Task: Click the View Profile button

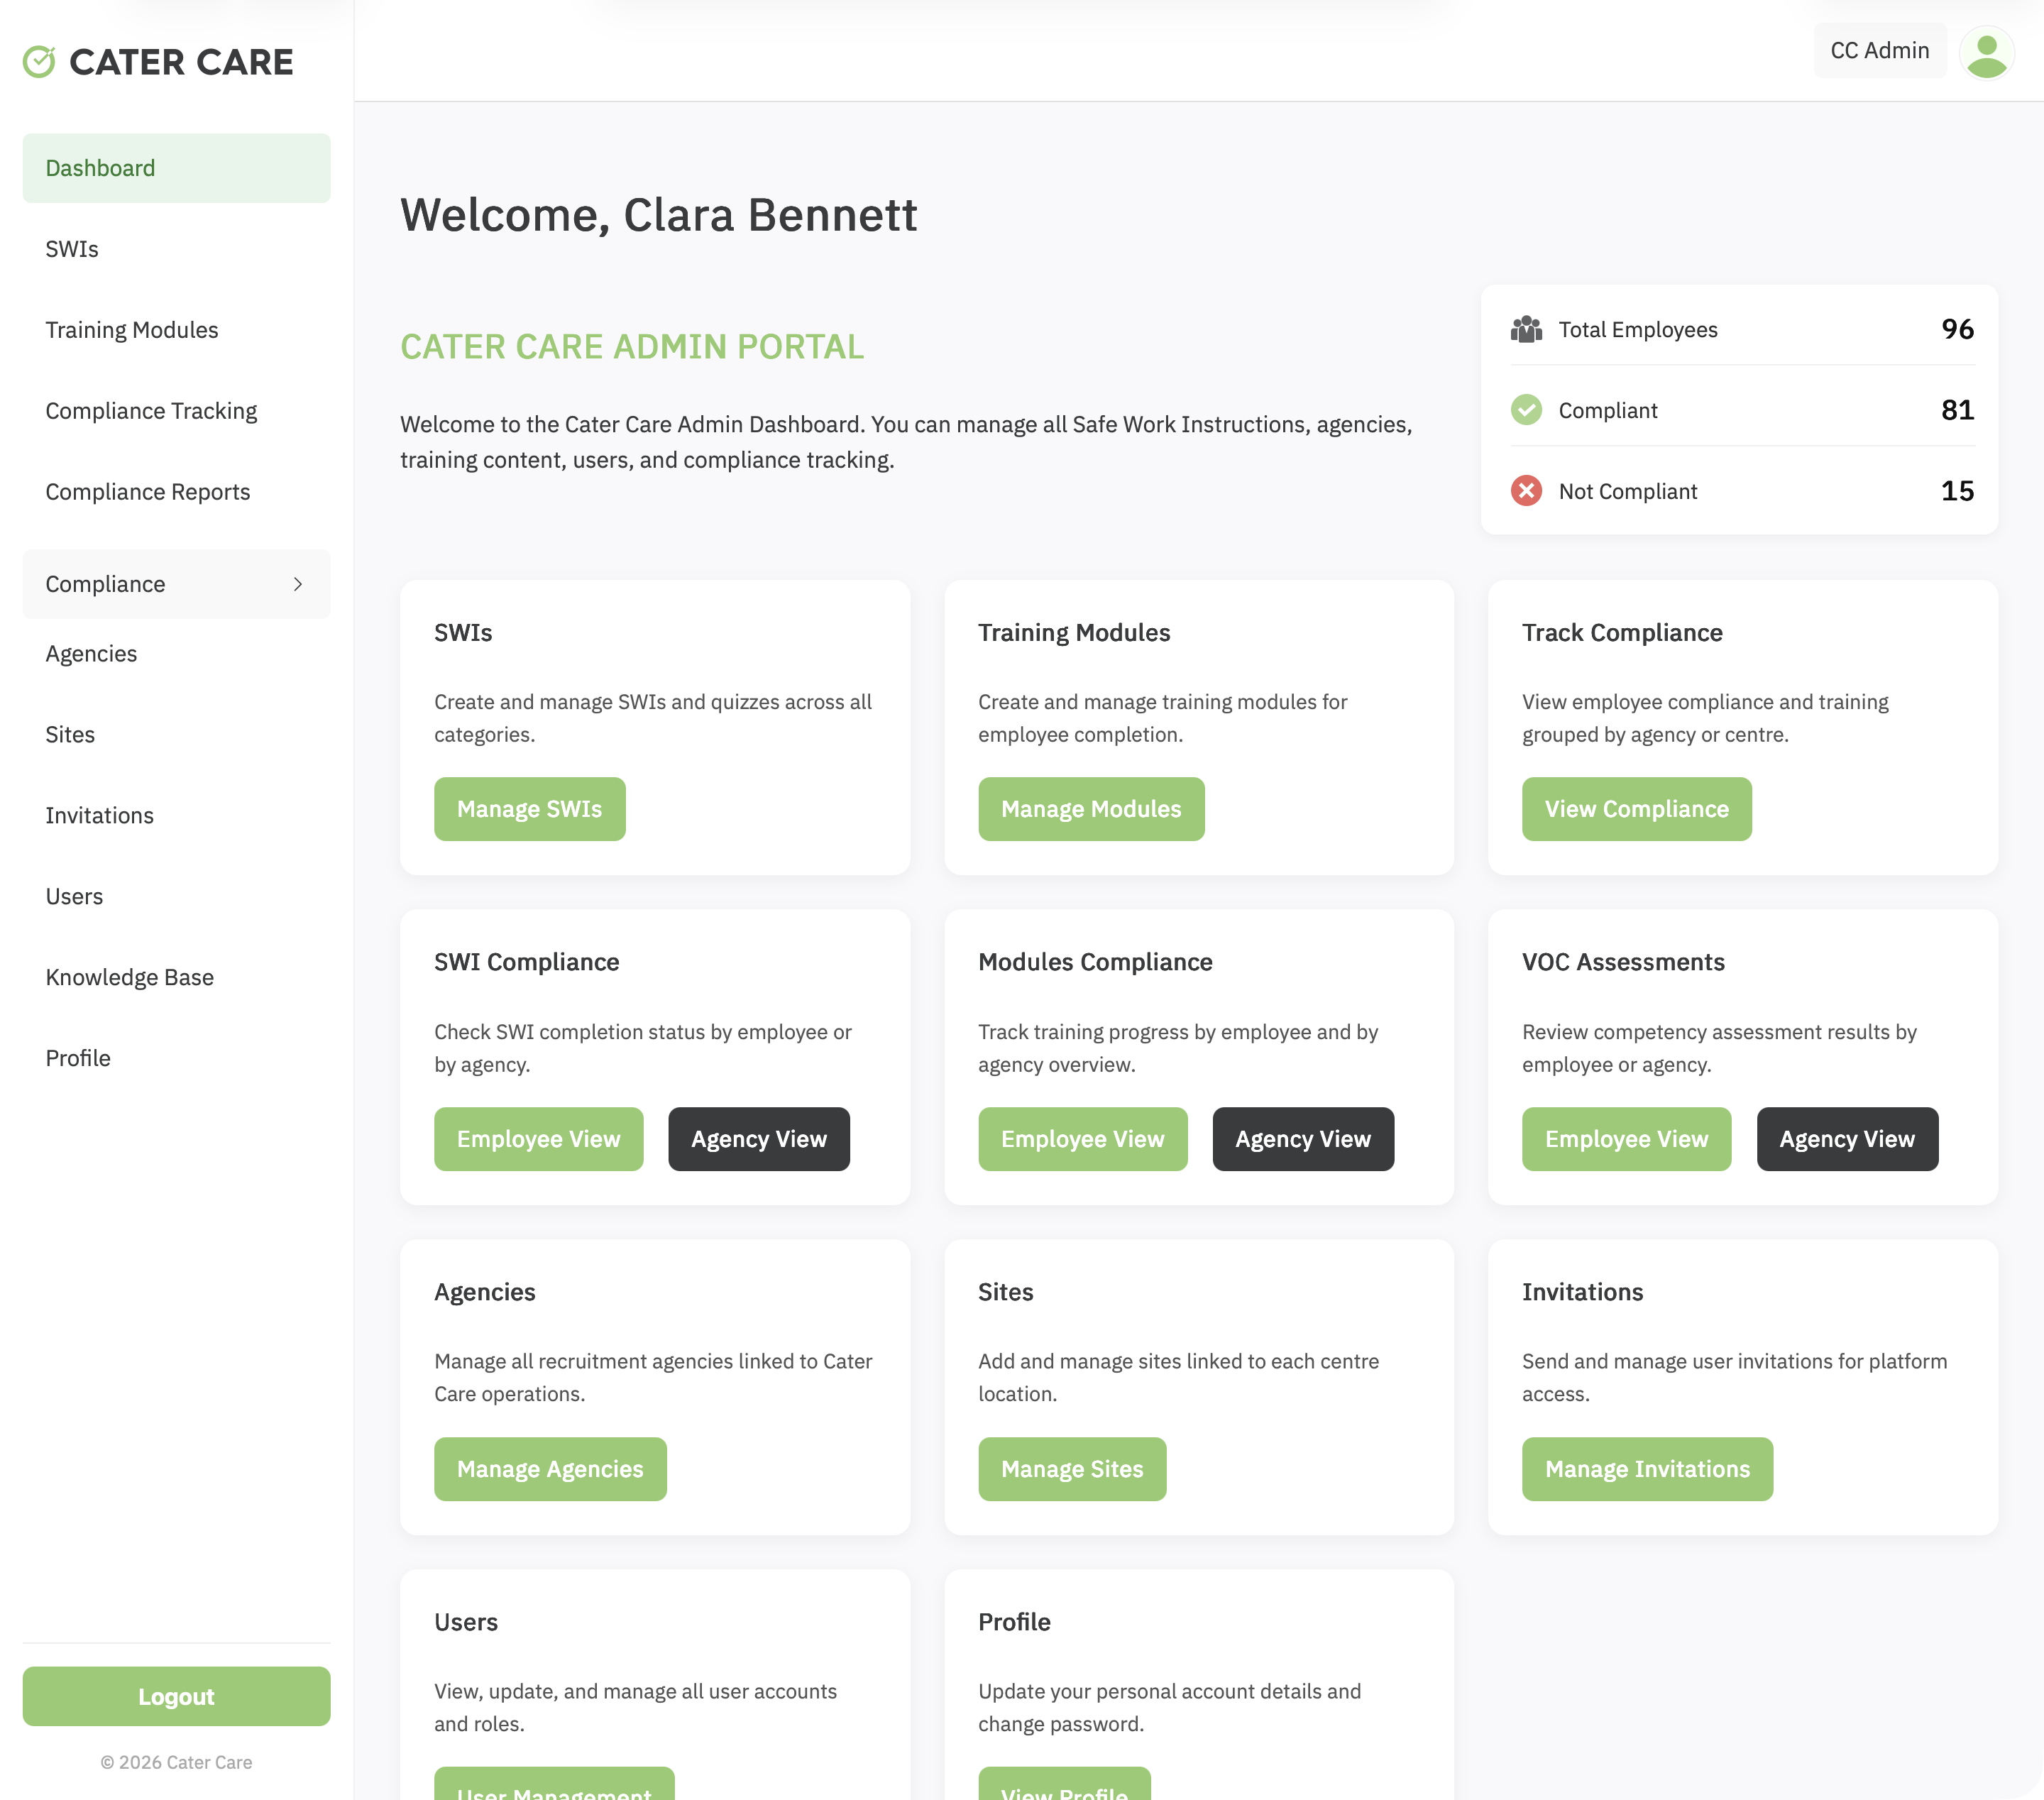Action: [1064, 1784]
